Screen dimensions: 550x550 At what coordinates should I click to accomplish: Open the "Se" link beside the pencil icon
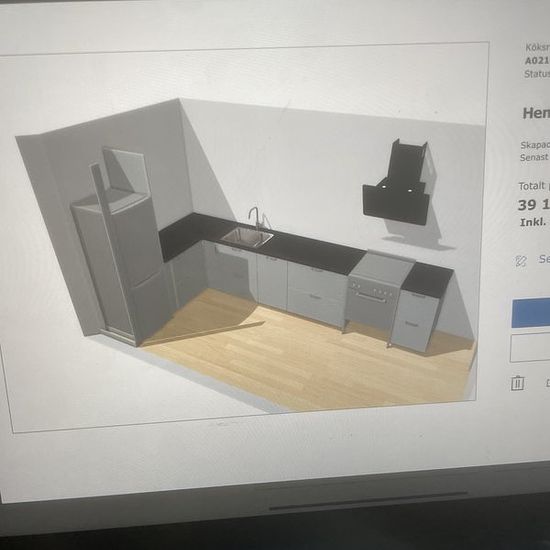click(544, 259)
